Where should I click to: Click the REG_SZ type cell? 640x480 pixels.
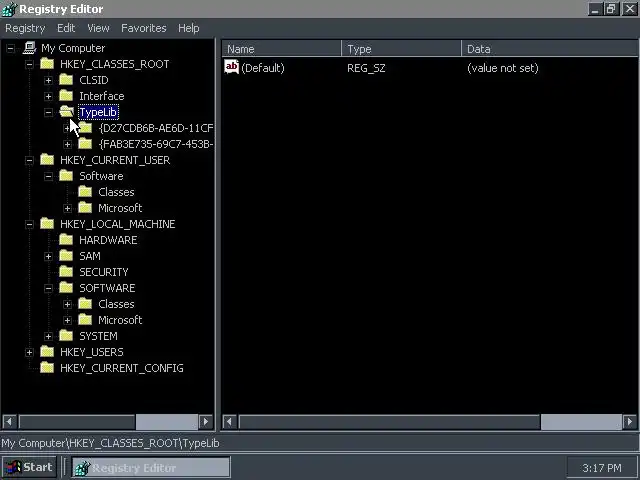point(366,68)
